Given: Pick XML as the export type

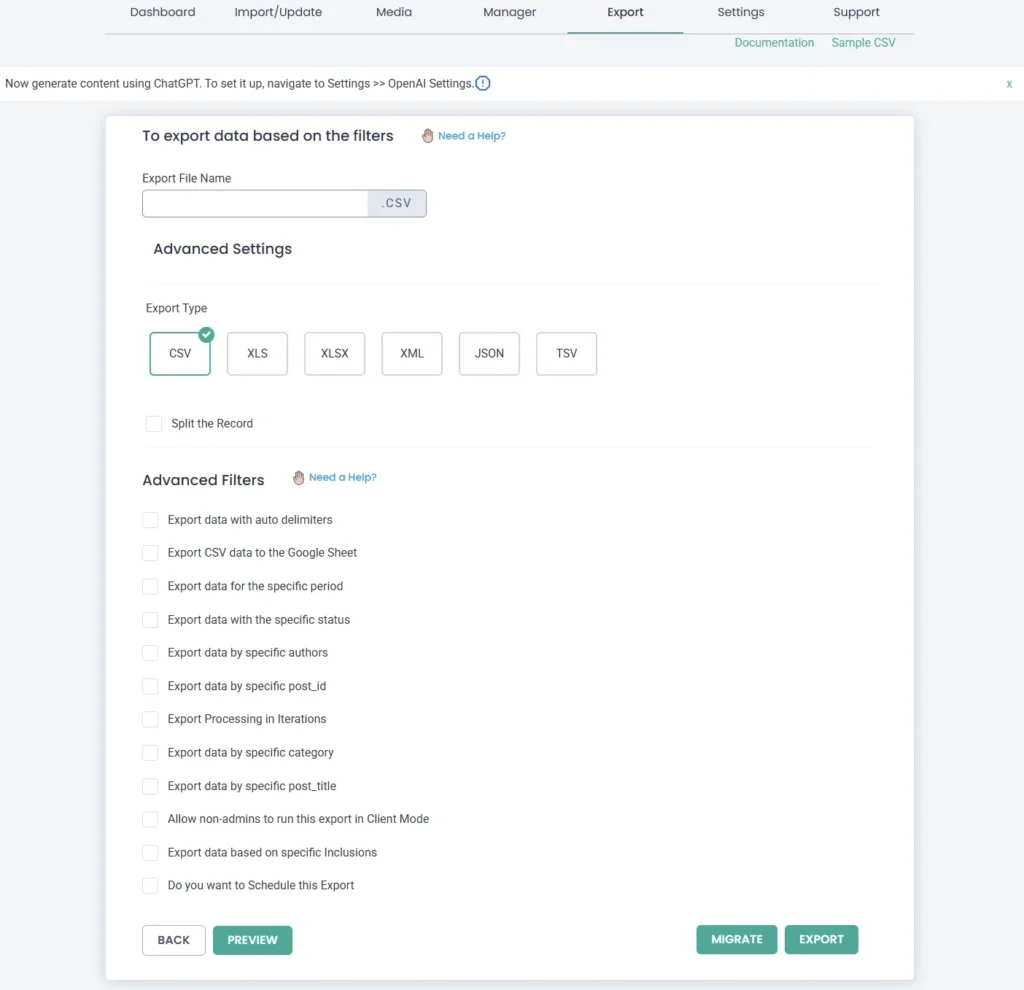Looking at the screenshot, I should click(412, 354).
